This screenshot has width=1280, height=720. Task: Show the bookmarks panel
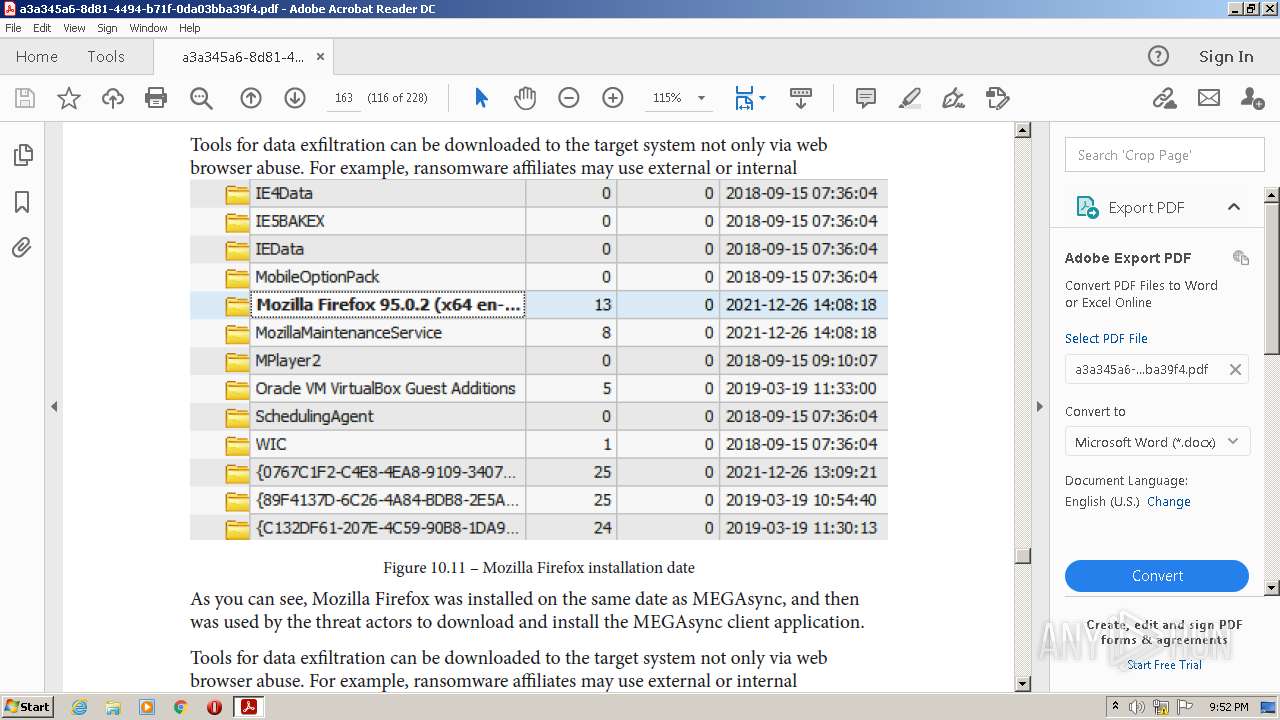22,202
